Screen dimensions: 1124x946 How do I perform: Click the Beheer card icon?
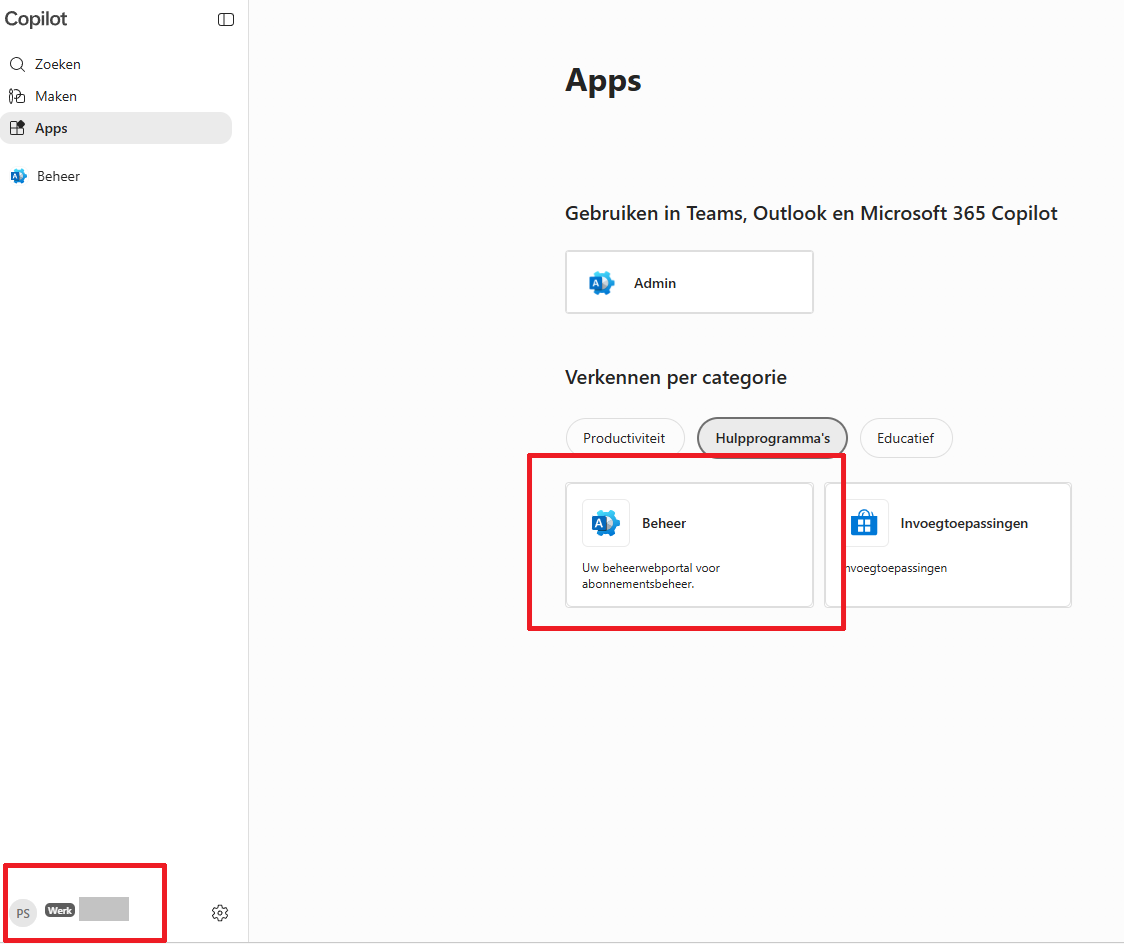tap(606, 523)
